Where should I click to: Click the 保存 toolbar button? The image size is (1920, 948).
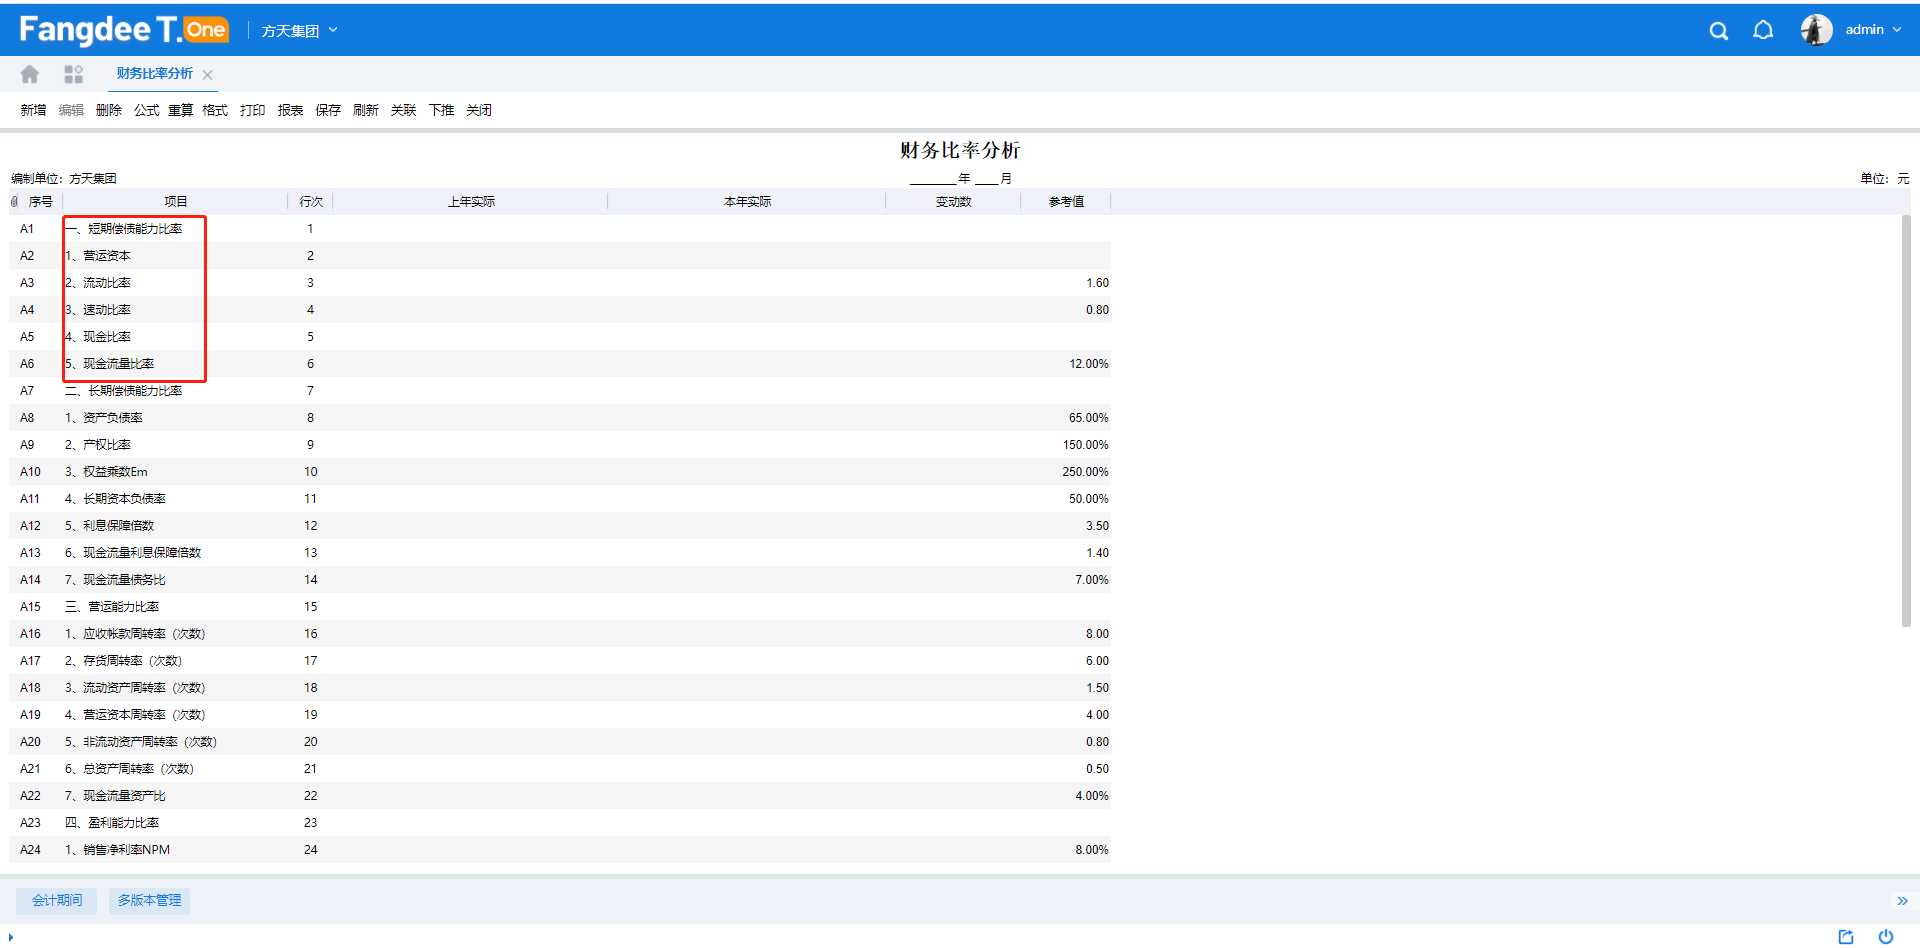point(328,110)
